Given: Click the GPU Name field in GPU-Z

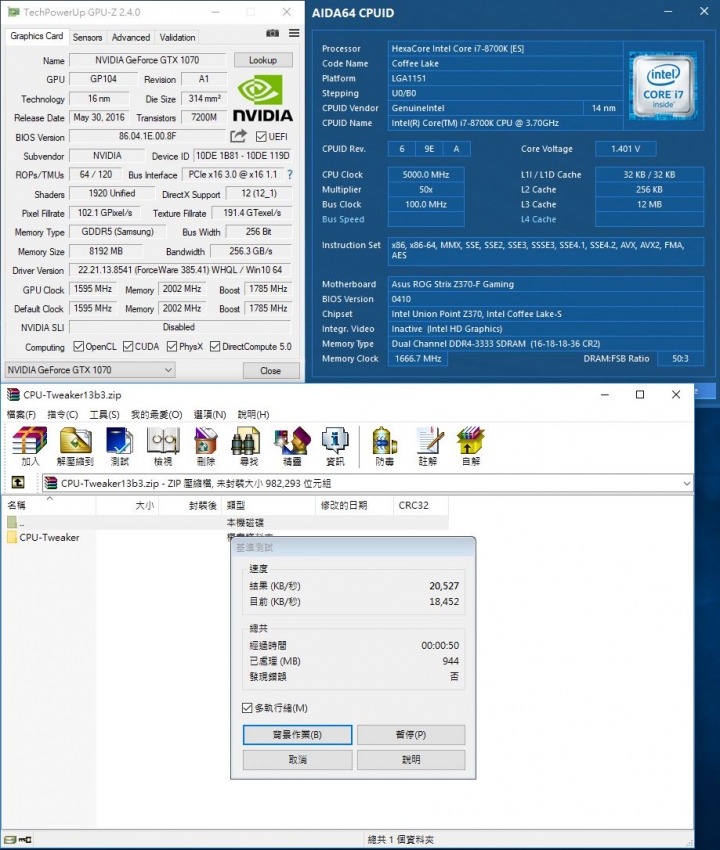Looking at the screenshot, I should [147, 60].
